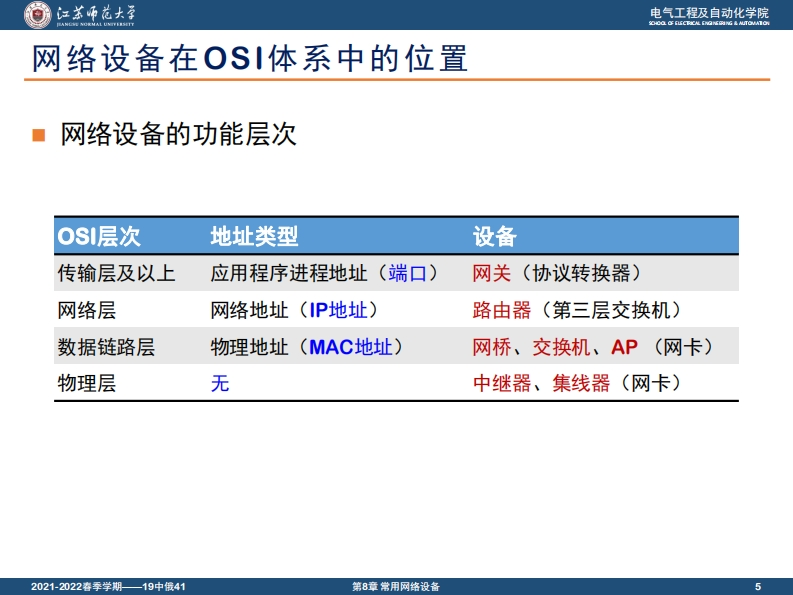Select the slide title 网络设备在OSI体系中的位置
This screenshot has width=793, height=595.
pos(250,57)
